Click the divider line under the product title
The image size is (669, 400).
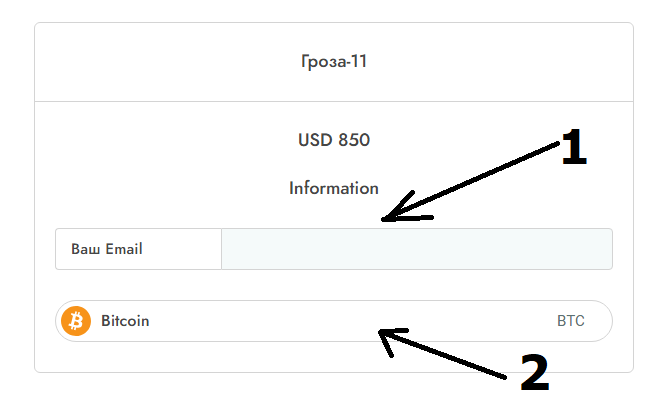(334, 101)
